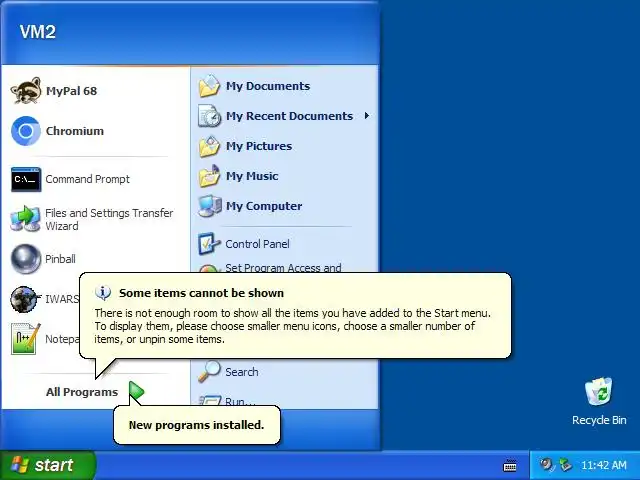
Task: Start Files and Settings Transfer Wizard icon
Action: pyautogui.click(x=26, y=219)
